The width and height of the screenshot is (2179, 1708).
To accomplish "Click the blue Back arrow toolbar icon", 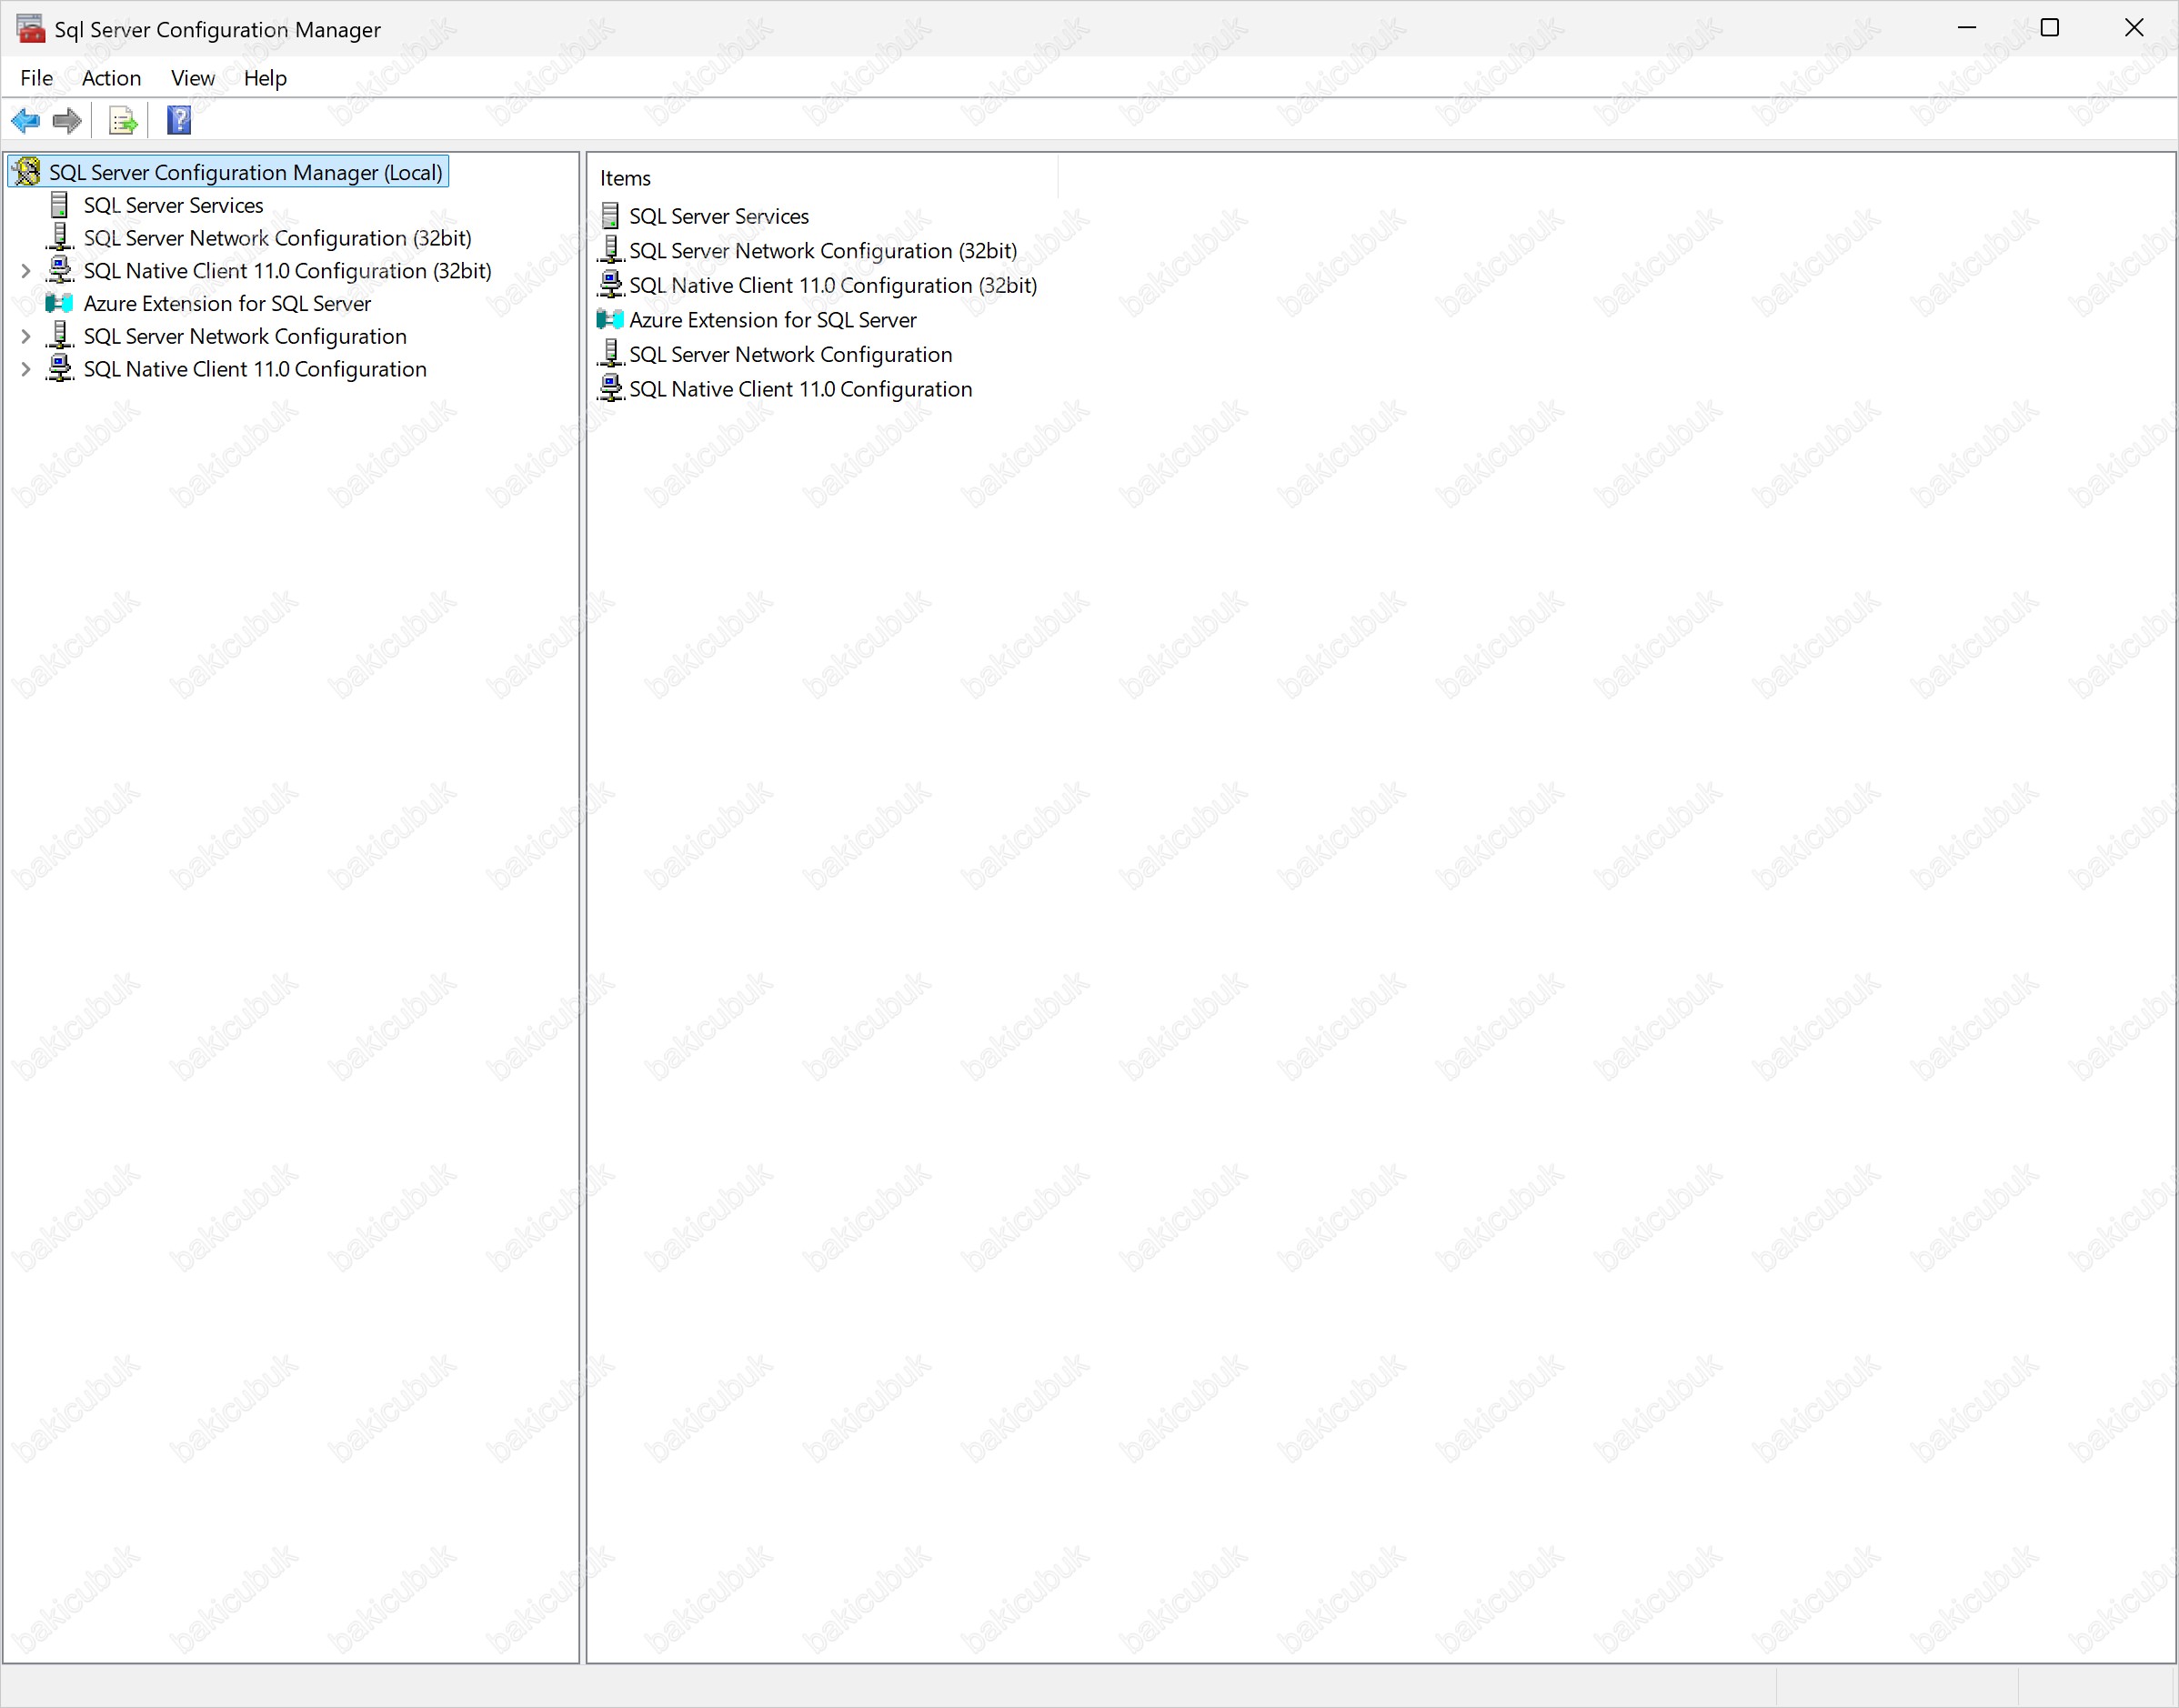I will point(25,121).
